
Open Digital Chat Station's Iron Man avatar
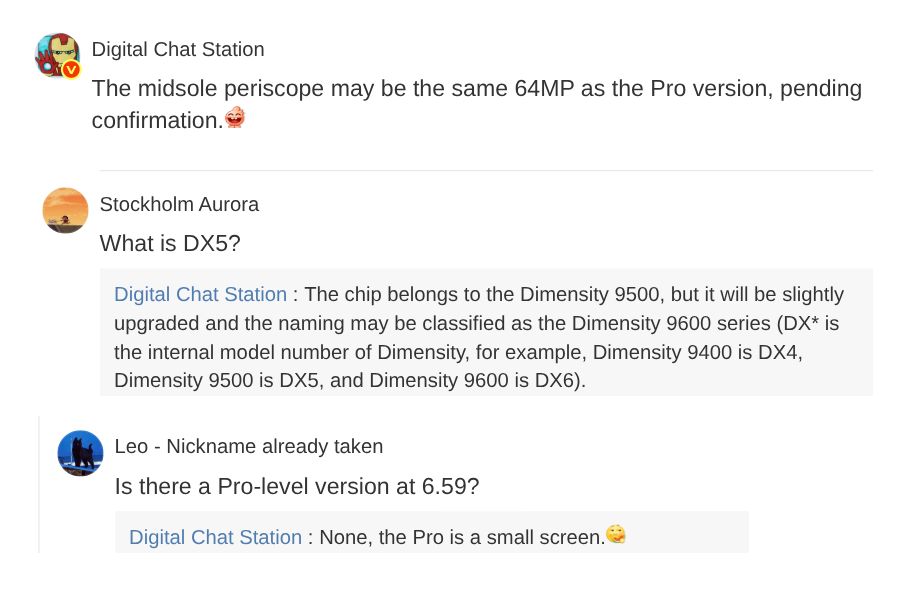[57, 56]
